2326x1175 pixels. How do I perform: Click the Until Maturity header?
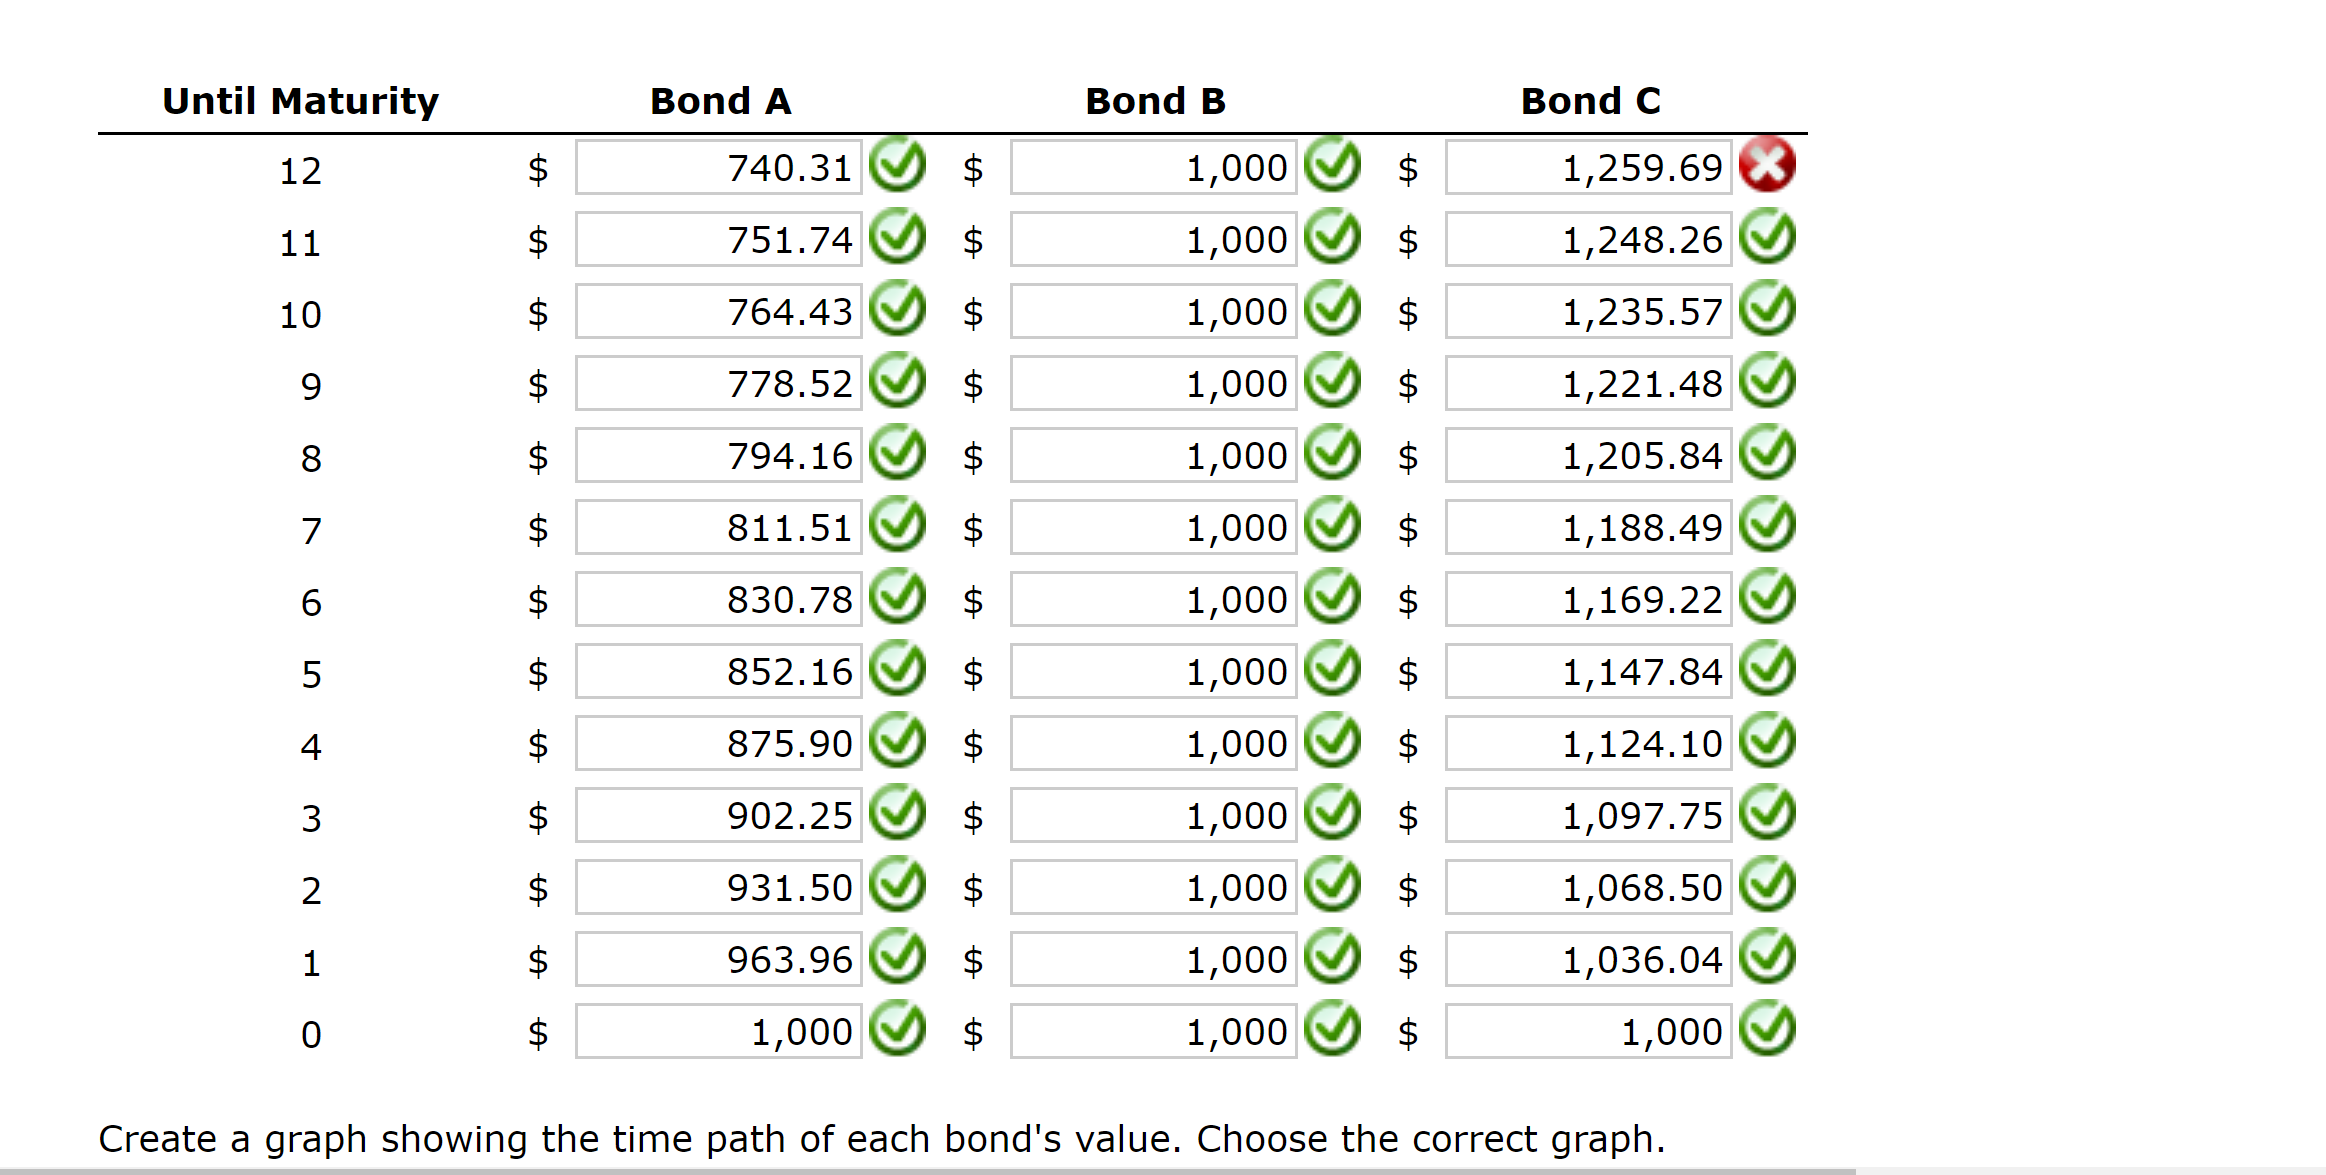pyautogui.click(x=300, y=99)
